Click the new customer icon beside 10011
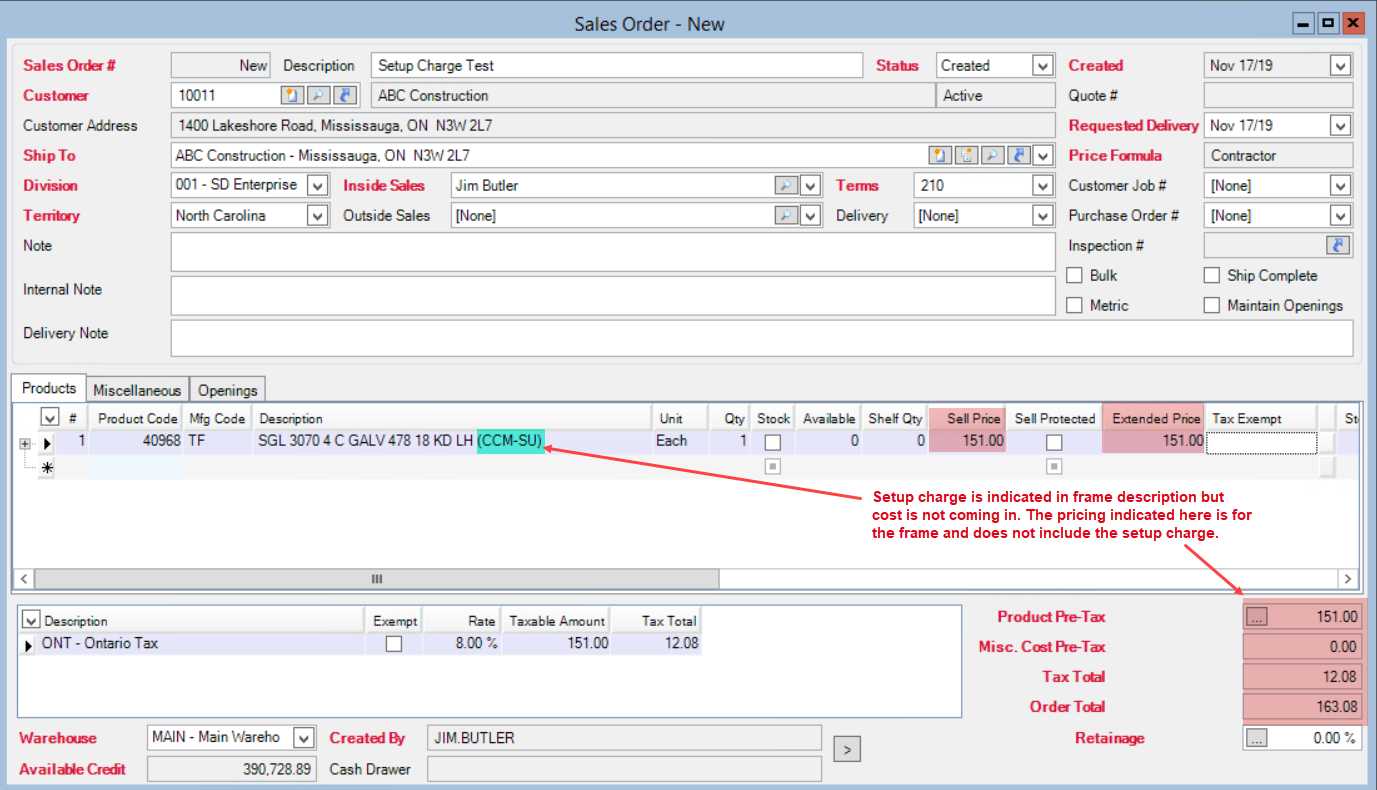This screenshot has height=790, width=1377. [291, 96]
